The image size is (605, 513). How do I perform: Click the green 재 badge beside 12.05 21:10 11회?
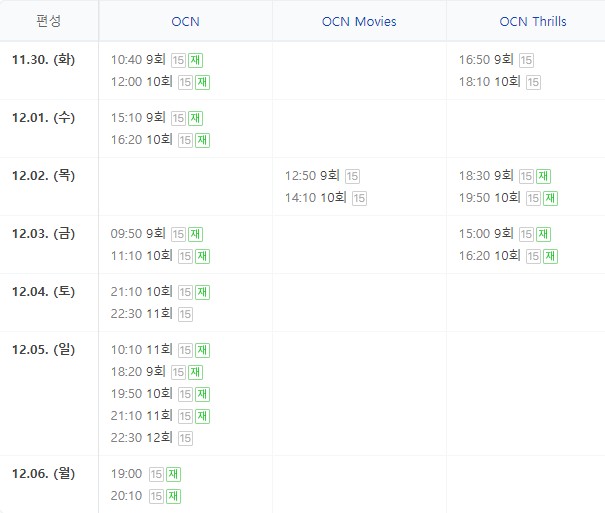(202, 416)
